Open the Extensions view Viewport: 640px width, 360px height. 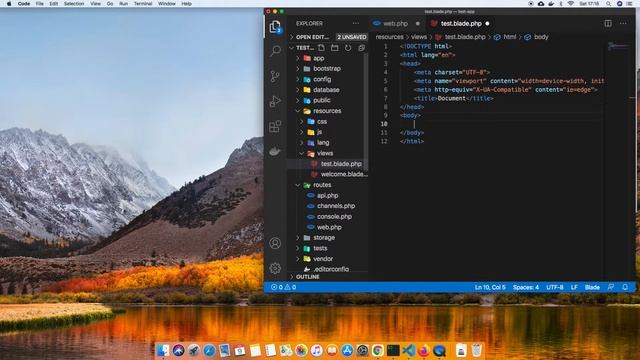(276, 126)
